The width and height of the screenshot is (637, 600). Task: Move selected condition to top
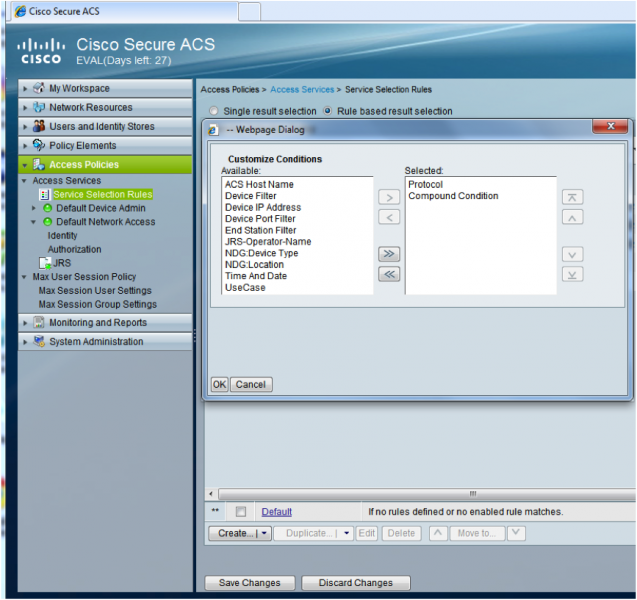[572, 197]
